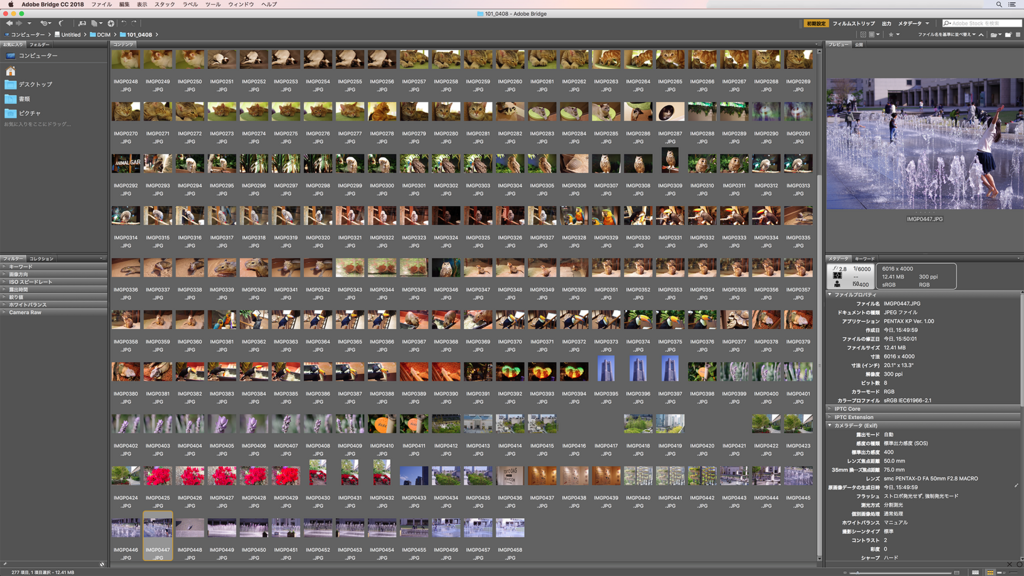Click the get photos from camera icon
1024x576 pixels.
82,24
